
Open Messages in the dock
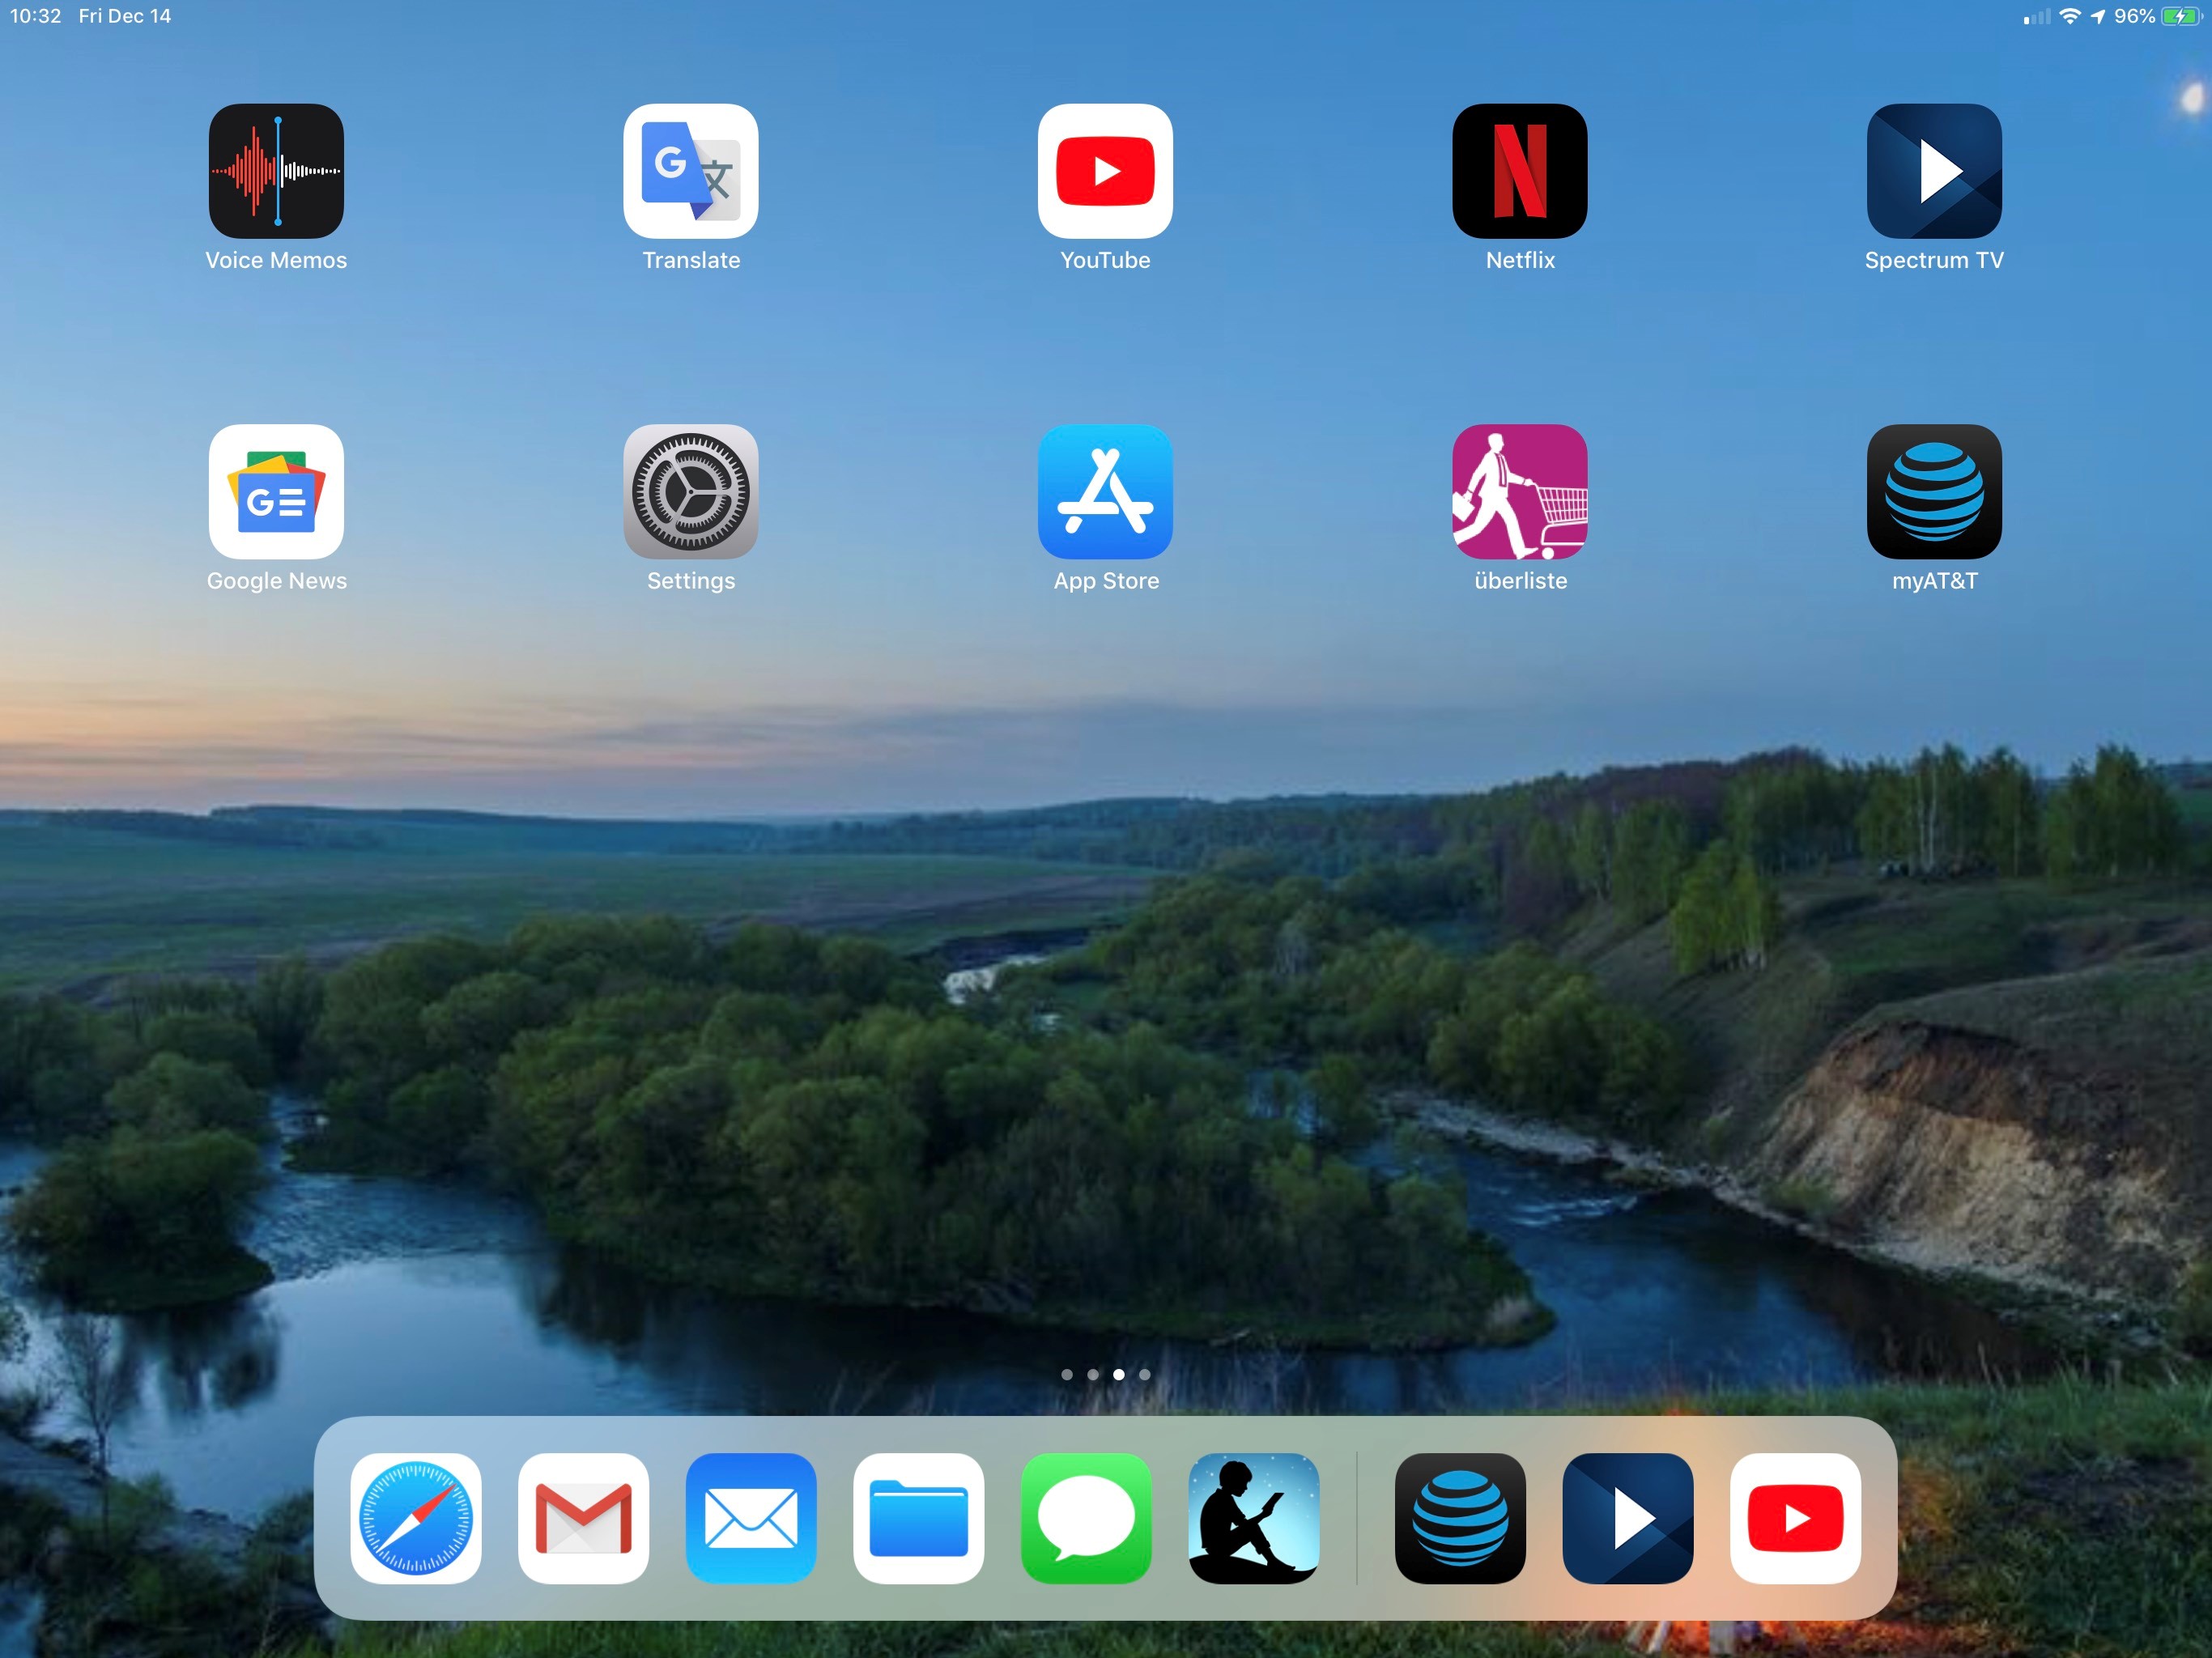(1086, 1518)
